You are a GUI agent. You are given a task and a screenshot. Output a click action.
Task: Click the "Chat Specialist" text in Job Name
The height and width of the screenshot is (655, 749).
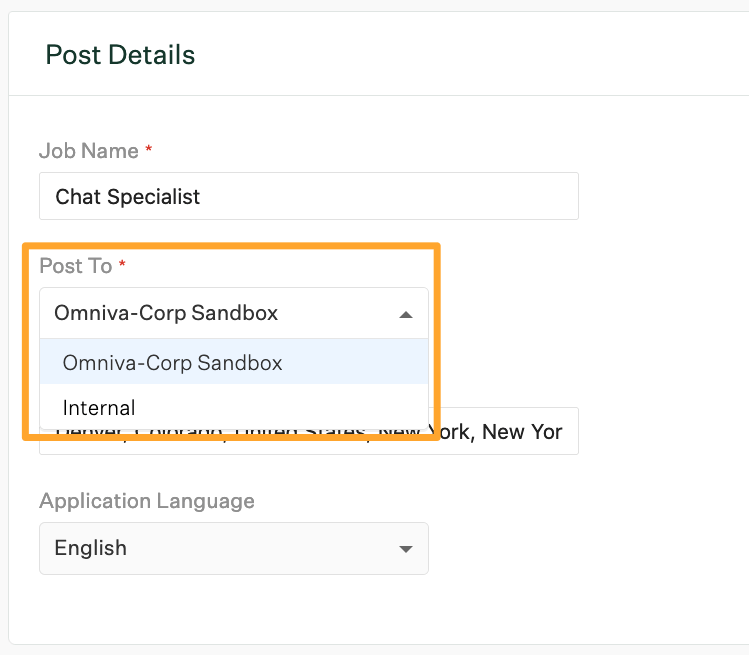point(128,197)
